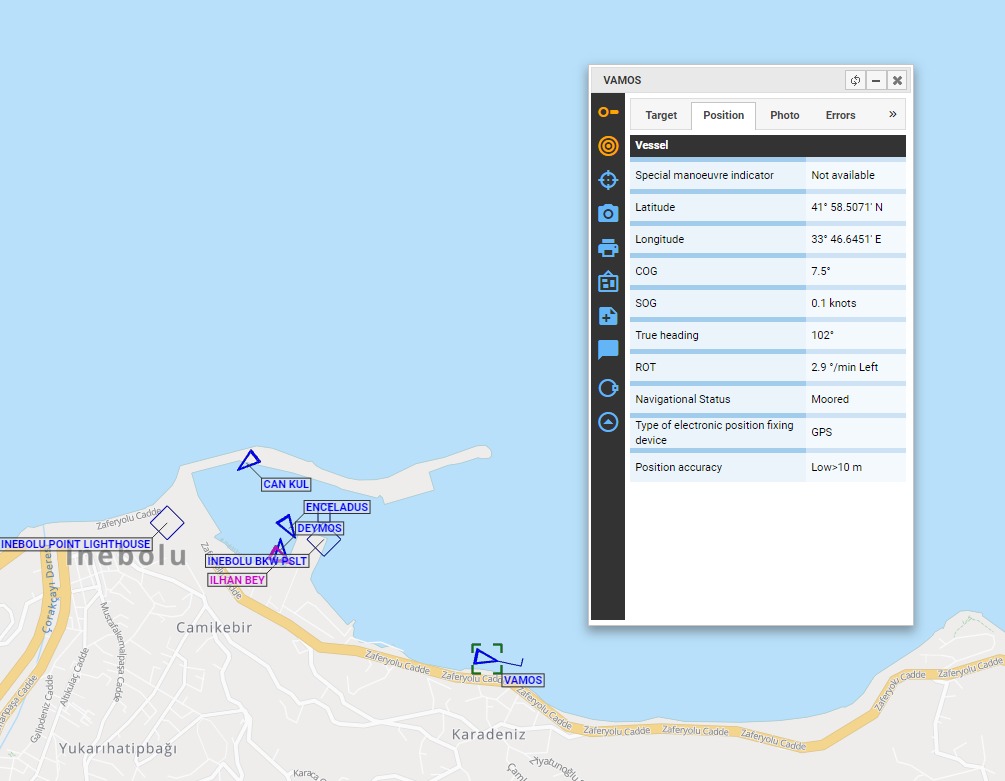Select the Errors tab
Image resolution: width=1005 pixels, height=781 pixels.
(840, 115)
